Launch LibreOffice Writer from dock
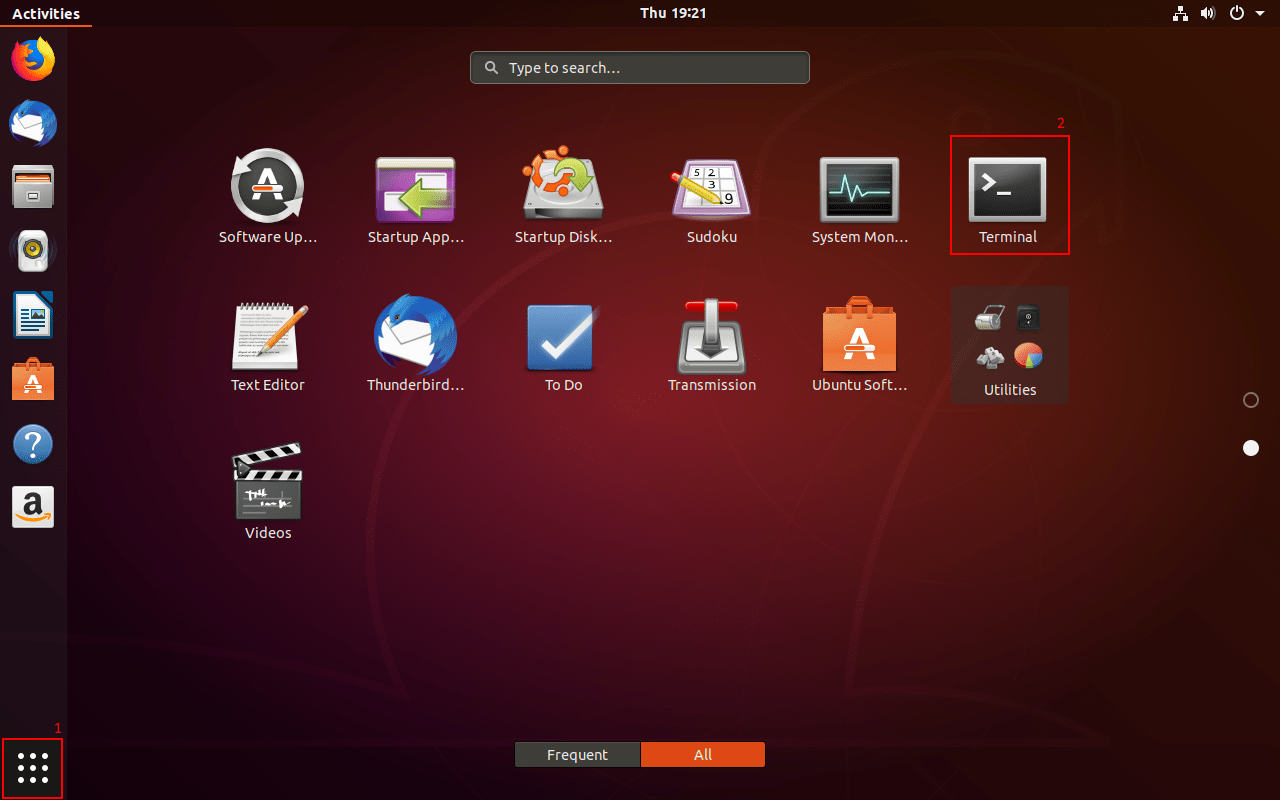Image resolution: width=1280 pixels, height=800 pixels. 33,315
